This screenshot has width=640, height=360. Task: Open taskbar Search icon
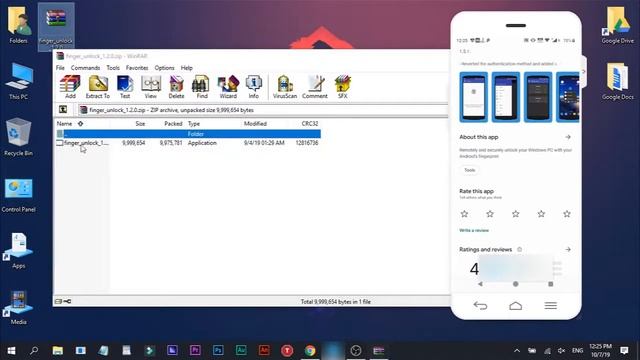(x=34, y=351)
